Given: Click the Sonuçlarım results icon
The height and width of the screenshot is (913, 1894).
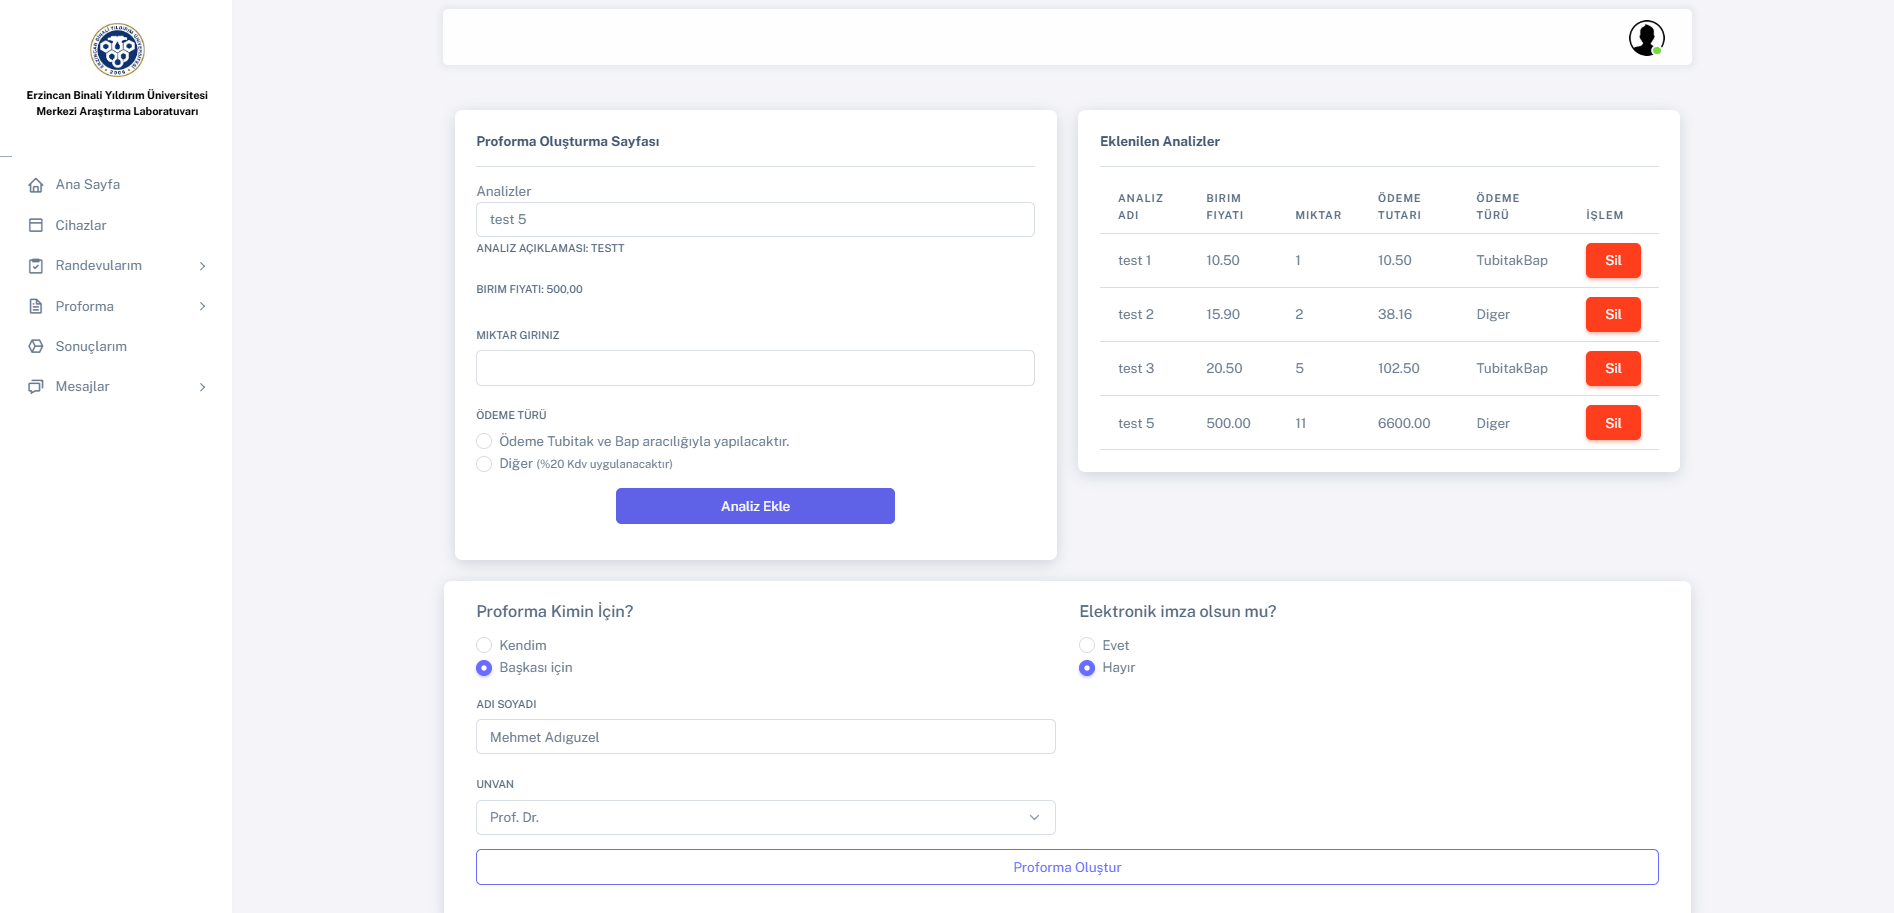Looking at the screenshot, I should tap(36, 347).
